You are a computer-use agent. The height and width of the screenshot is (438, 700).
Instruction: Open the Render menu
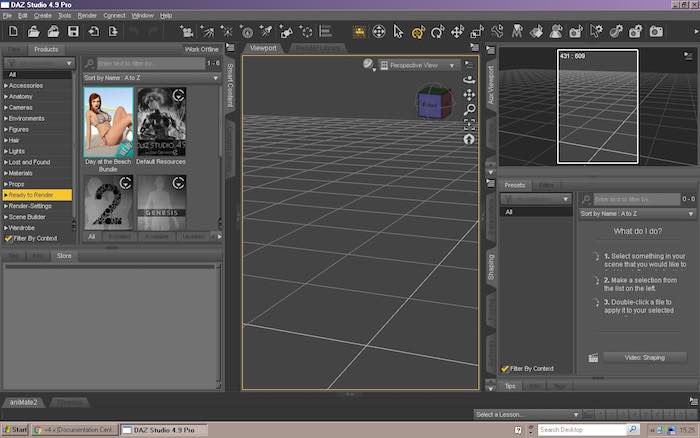point(87,16)
